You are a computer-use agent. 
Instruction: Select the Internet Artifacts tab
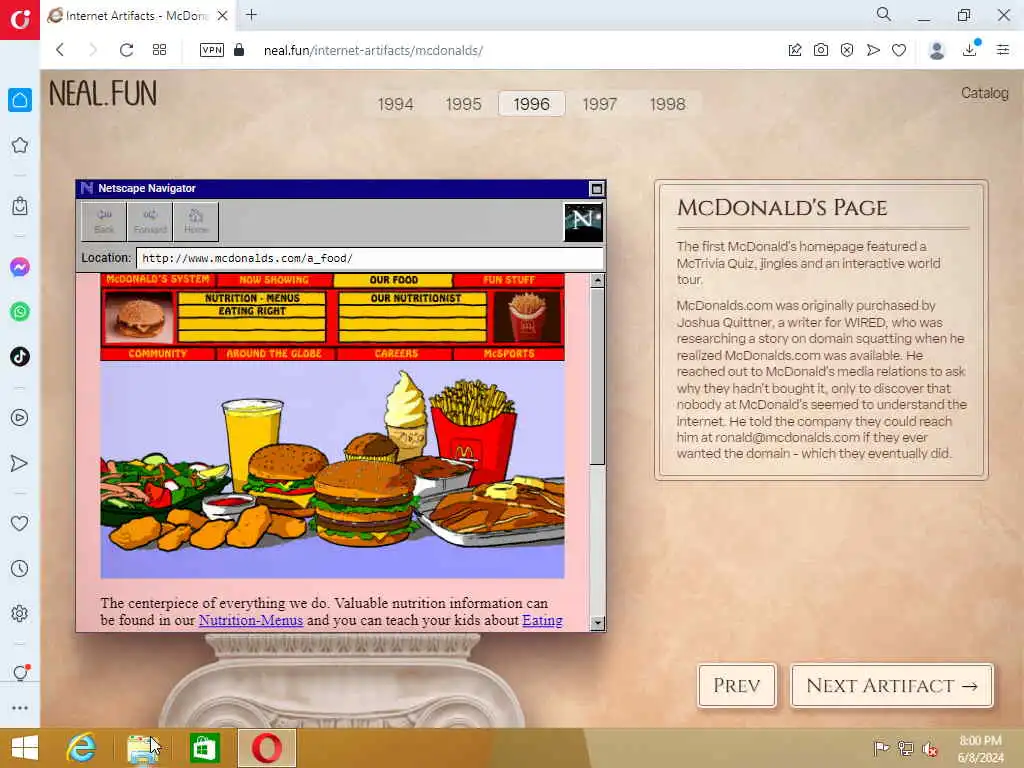coord(140,15)
